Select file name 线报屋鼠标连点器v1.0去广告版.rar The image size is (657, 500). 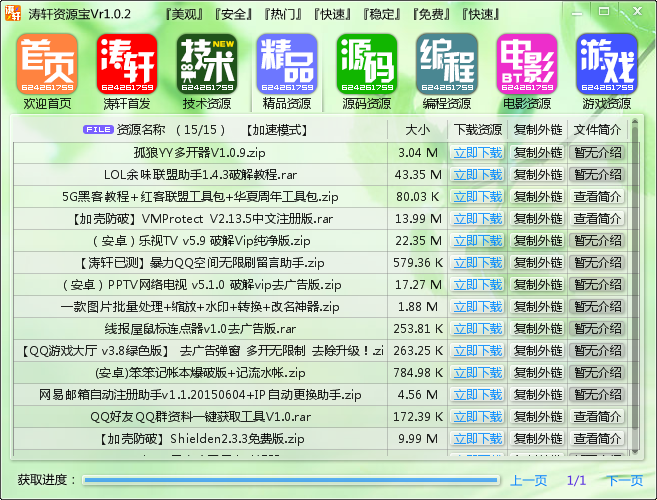pyautogui.click(x=200, y=329)
